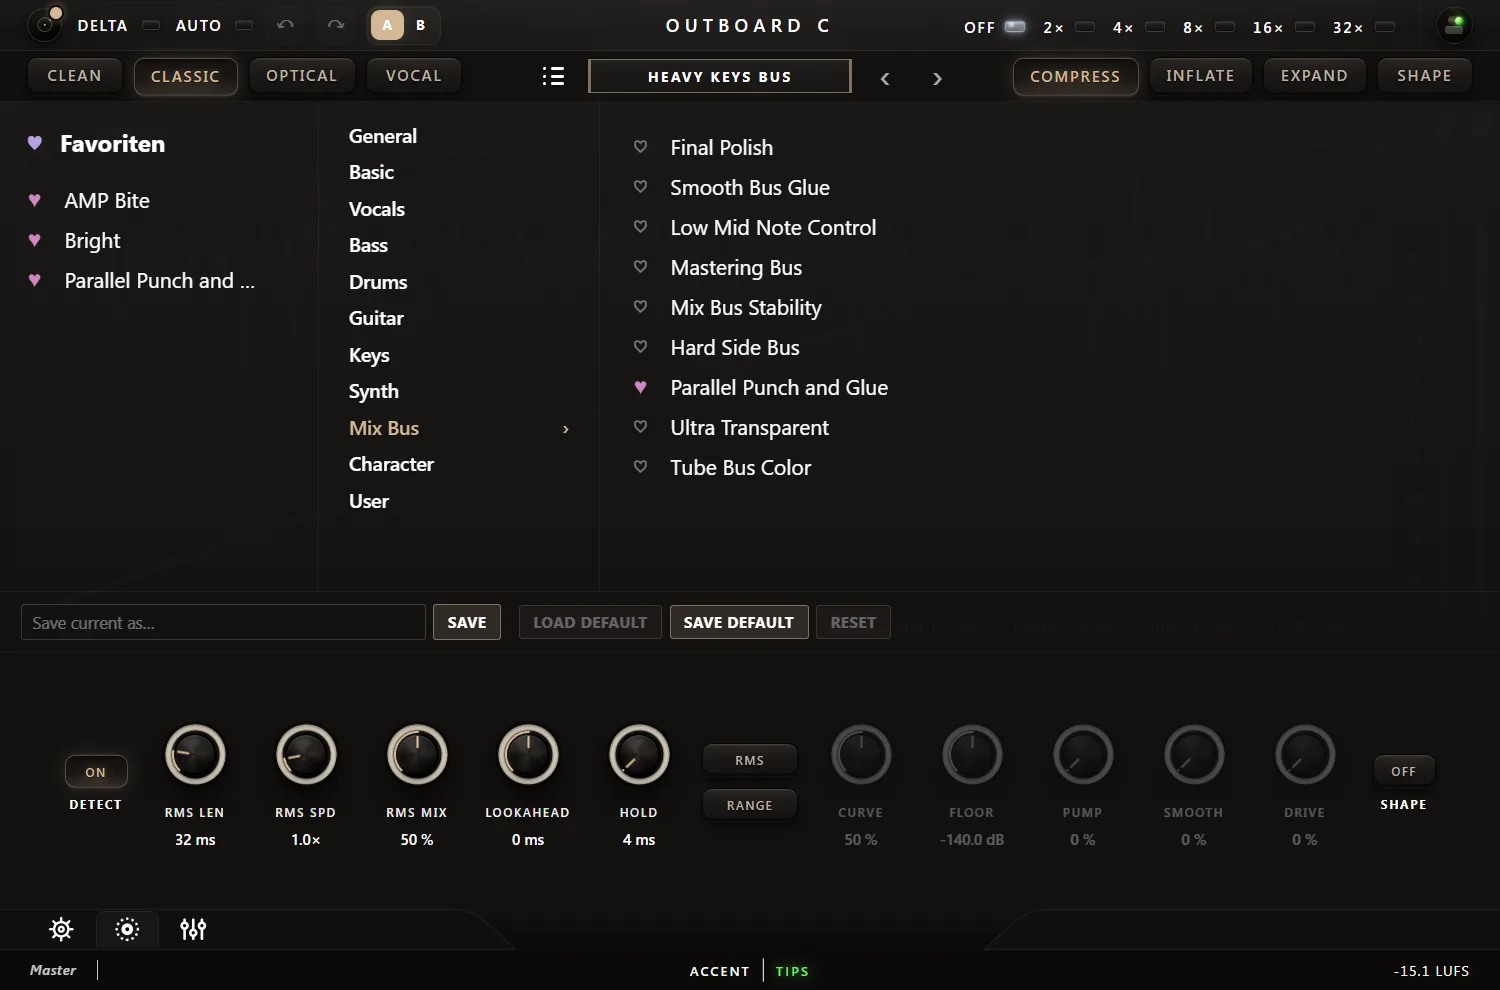1500x990 pixels.
Task: Enable 2× oversampling
Action: [1085, 27]
